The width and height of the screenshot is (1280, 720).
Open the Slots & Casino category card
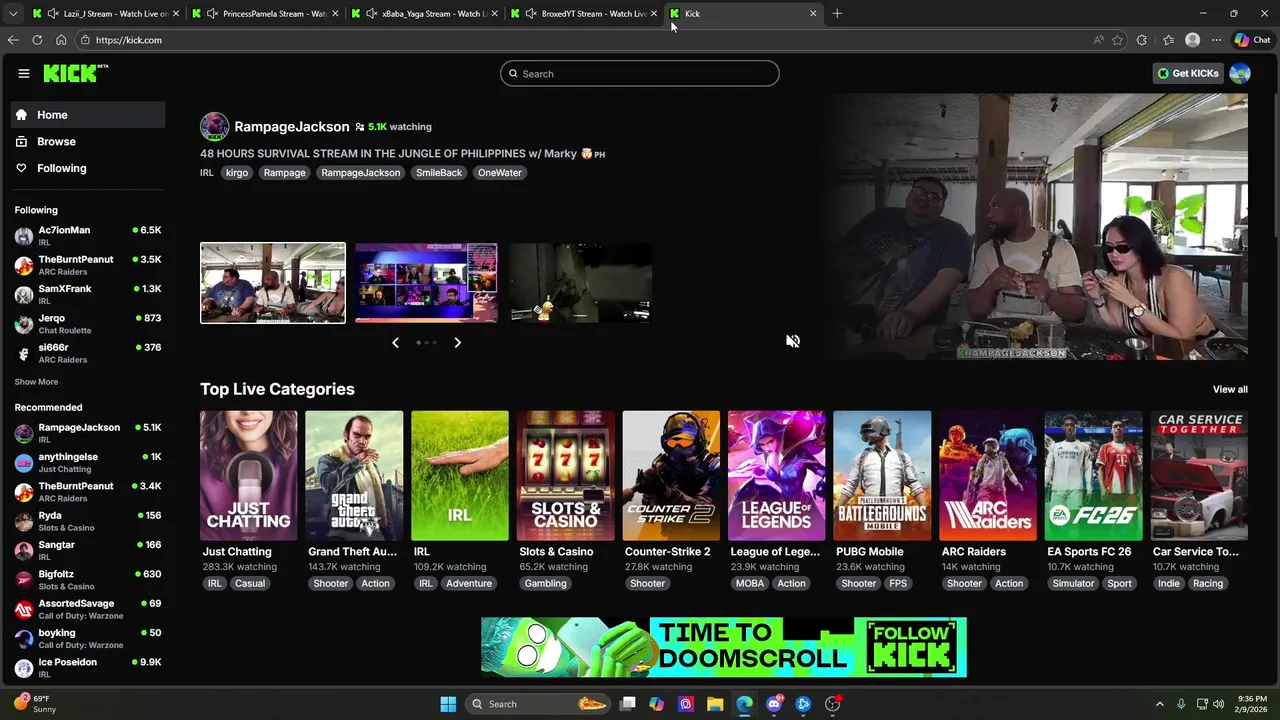(565, 476)
